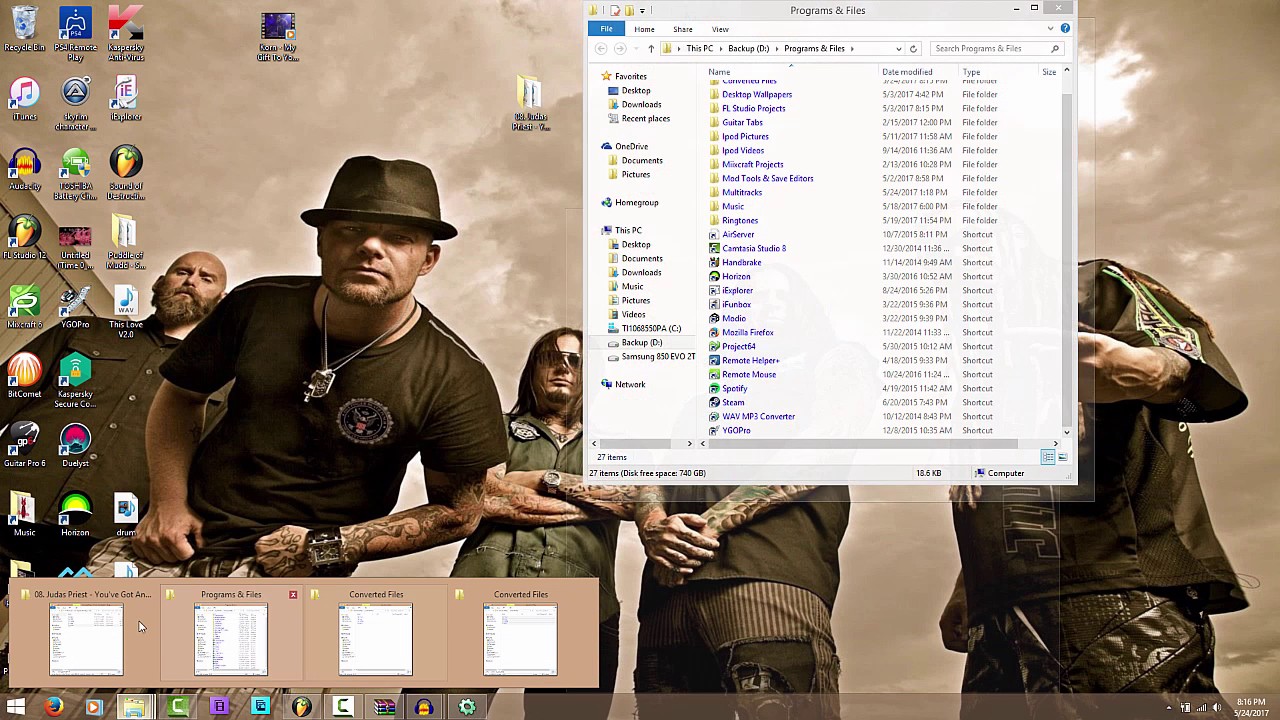
Task: Open the View ribbon tab
Action: [720, 29]
